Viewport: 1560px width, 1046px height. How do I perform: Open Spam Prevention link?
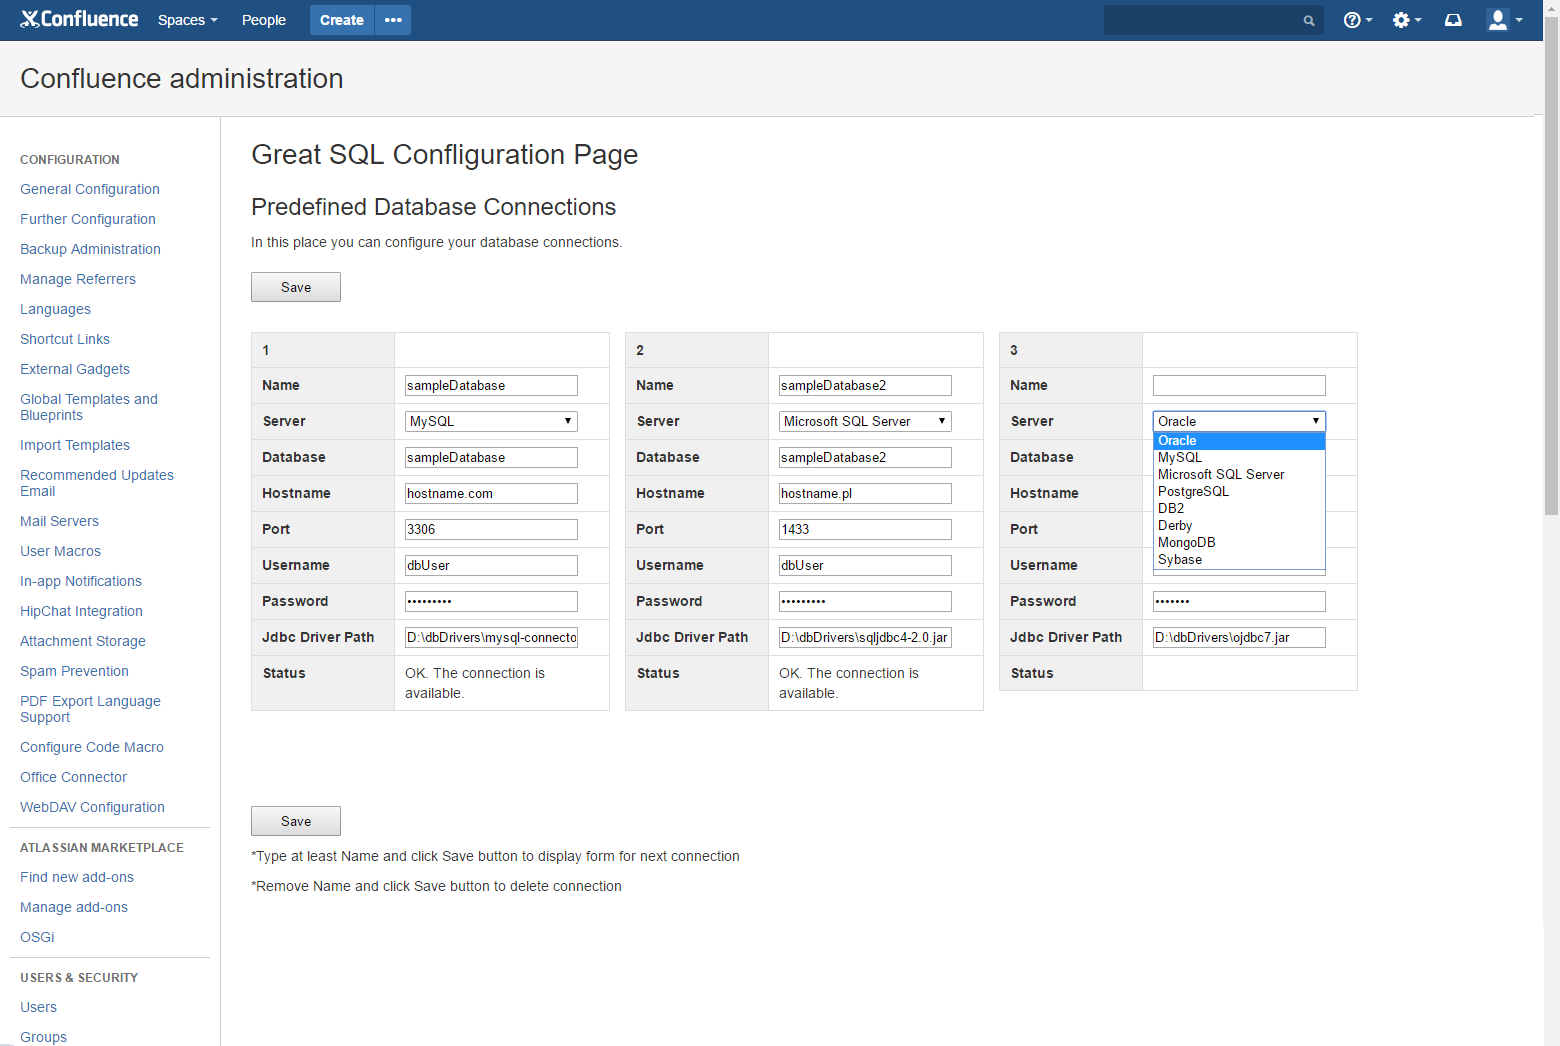pyautogui.click(x=74, y=671)
